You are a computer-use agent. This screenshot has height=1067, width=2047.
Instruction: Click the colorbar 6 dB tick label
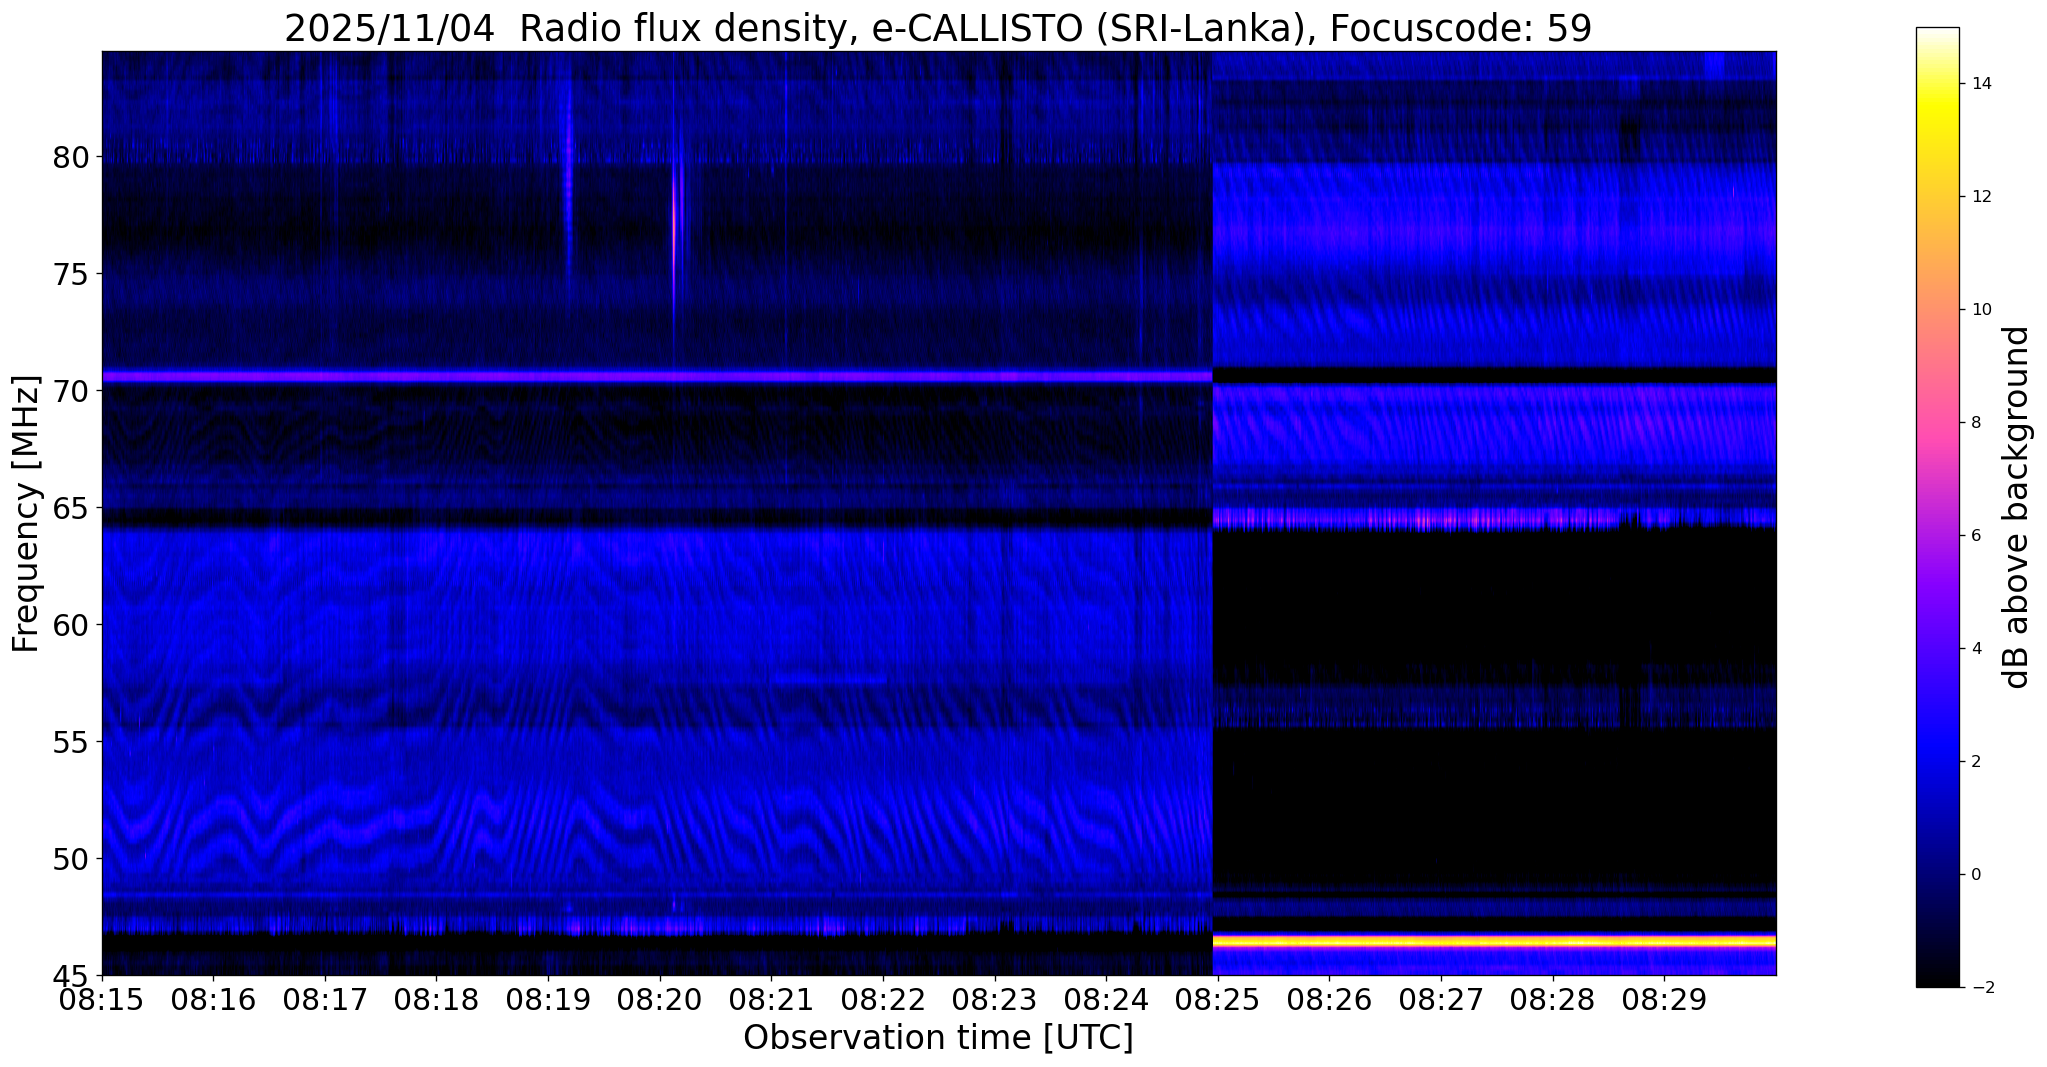coord(1974,536)
